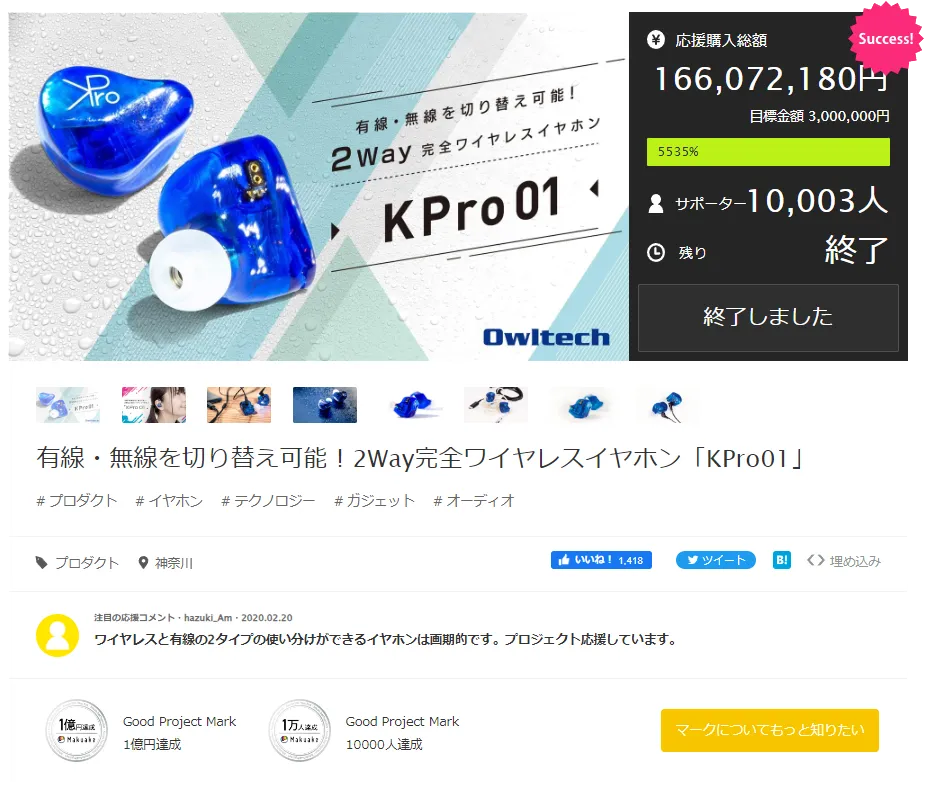927x791 pixels.
Task: Click the Hatena bookmark B! icon
Action: coord(782,560)
